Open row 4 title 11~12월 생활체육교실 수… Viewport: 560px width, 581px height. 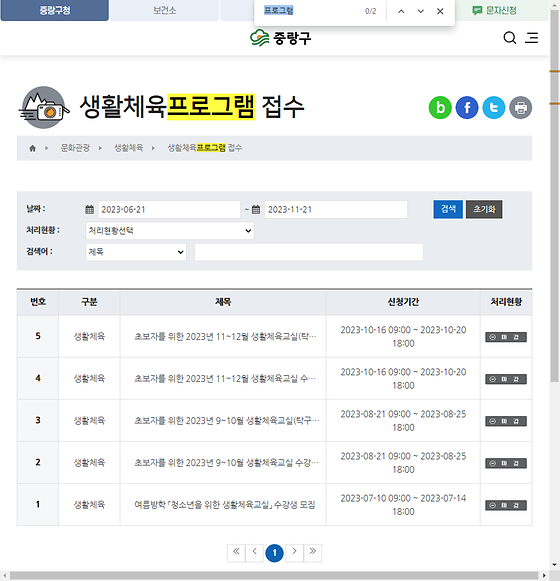(x=225, y=379)
